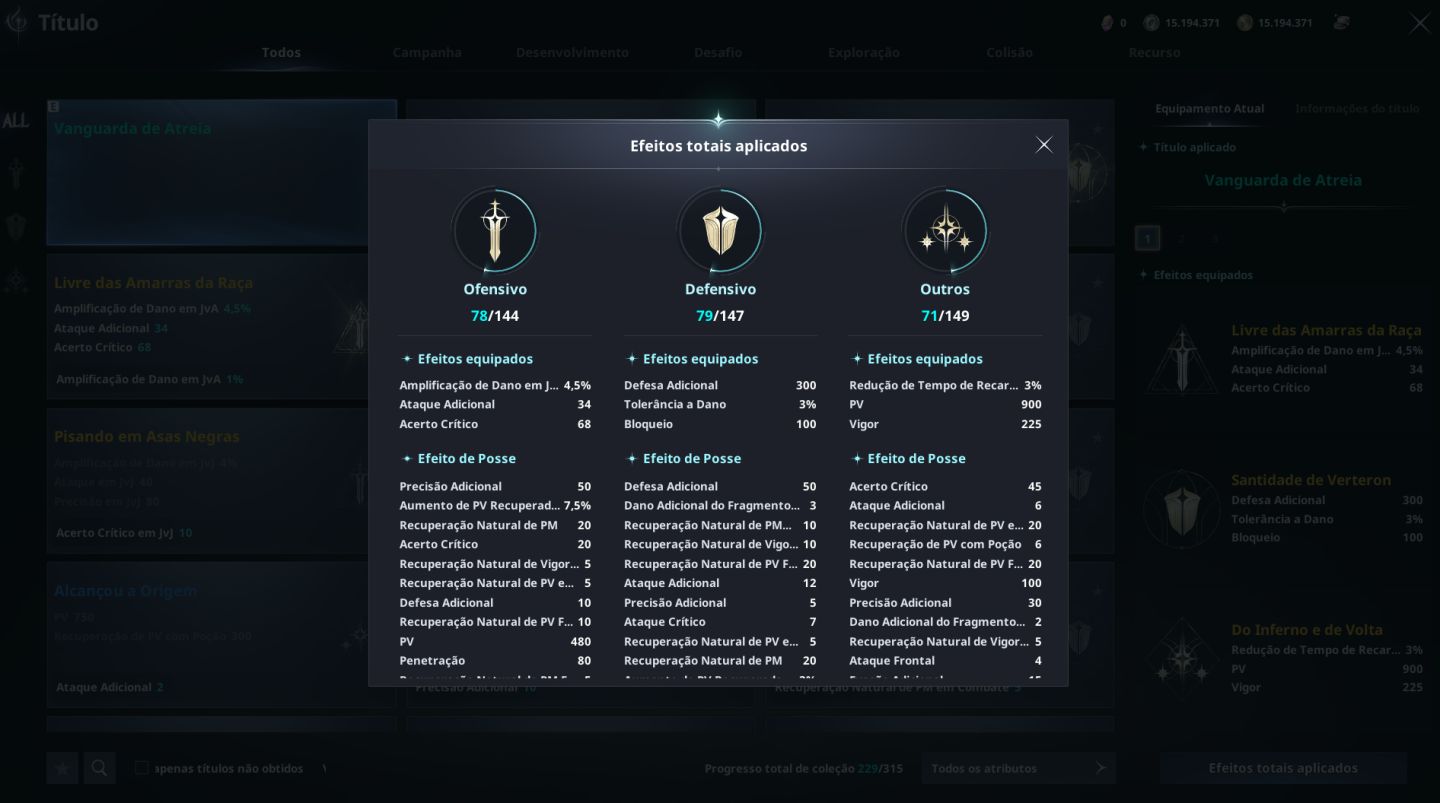Click the 'Título aplicado' label in right panel
The height and width of the screenshot is (803, 1440).
(1194, 147)
